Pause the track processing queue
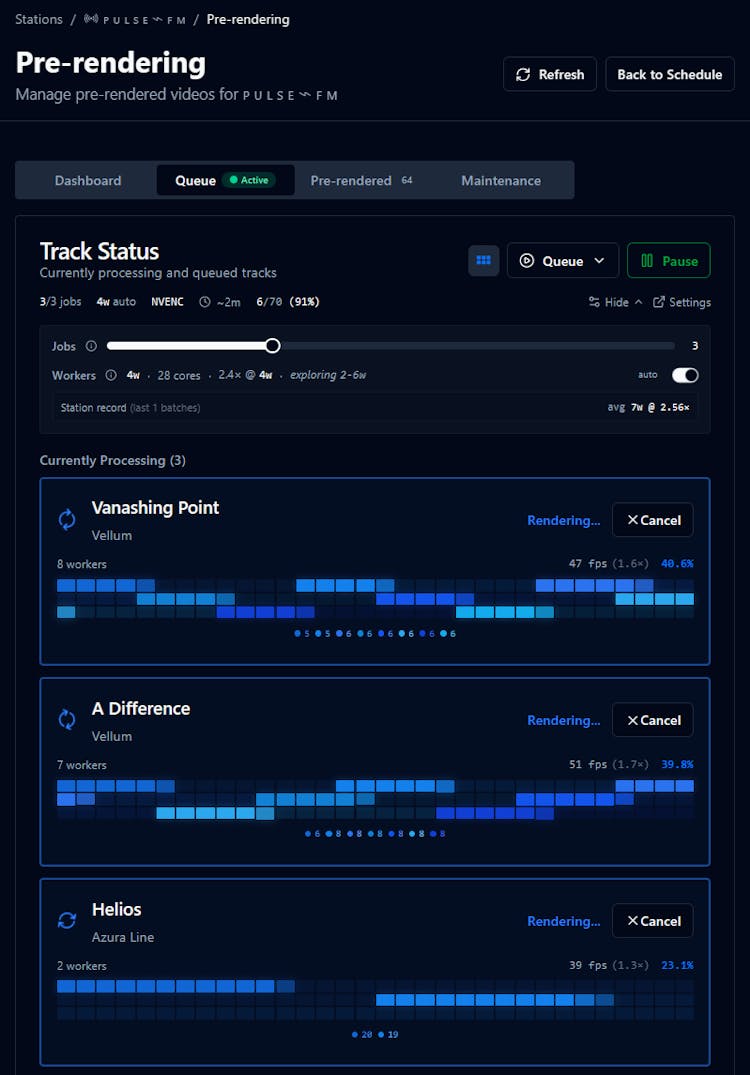This screenshot has height=1075, width=750. tap(668, 261)
